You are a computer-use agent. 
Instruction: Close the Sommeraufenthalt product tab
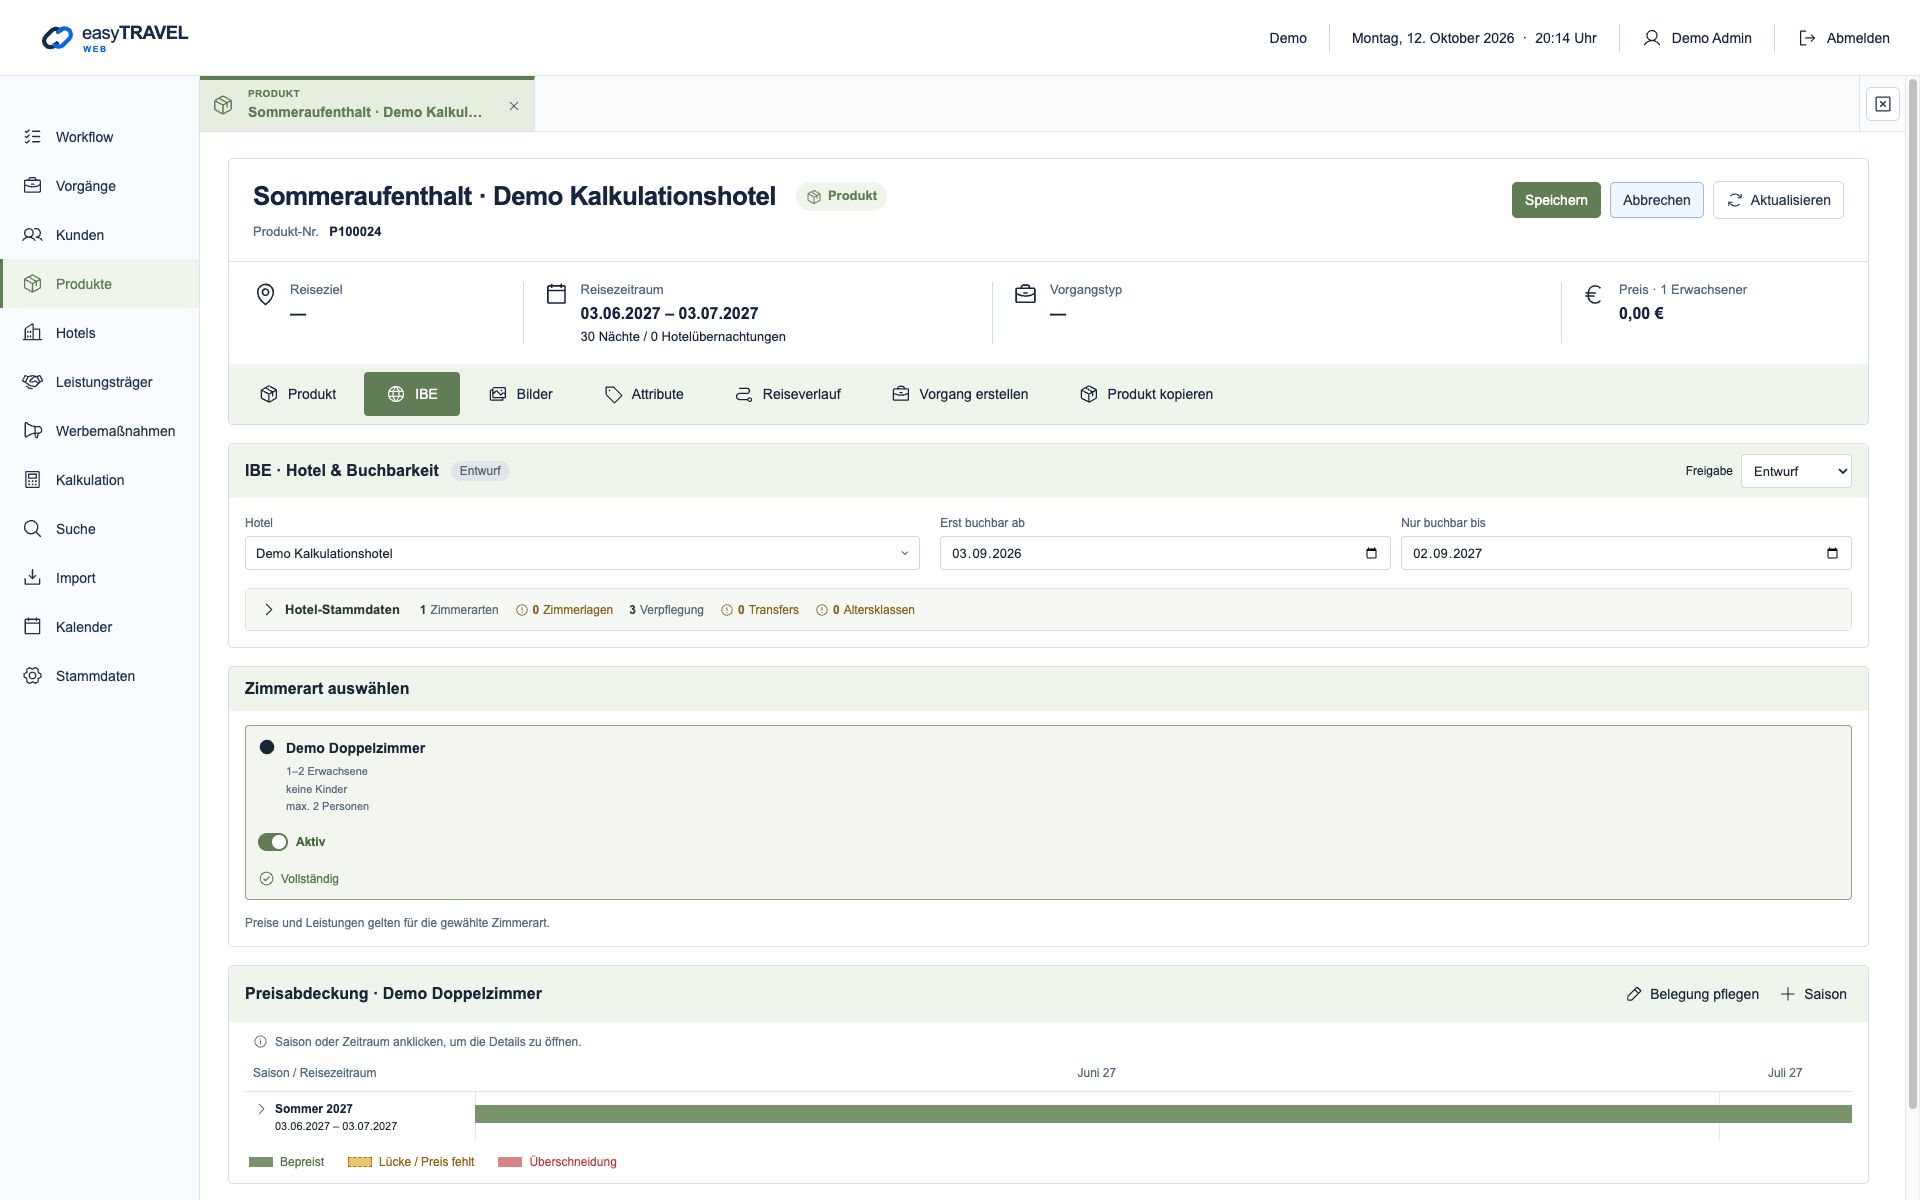(x=514, y=106)
